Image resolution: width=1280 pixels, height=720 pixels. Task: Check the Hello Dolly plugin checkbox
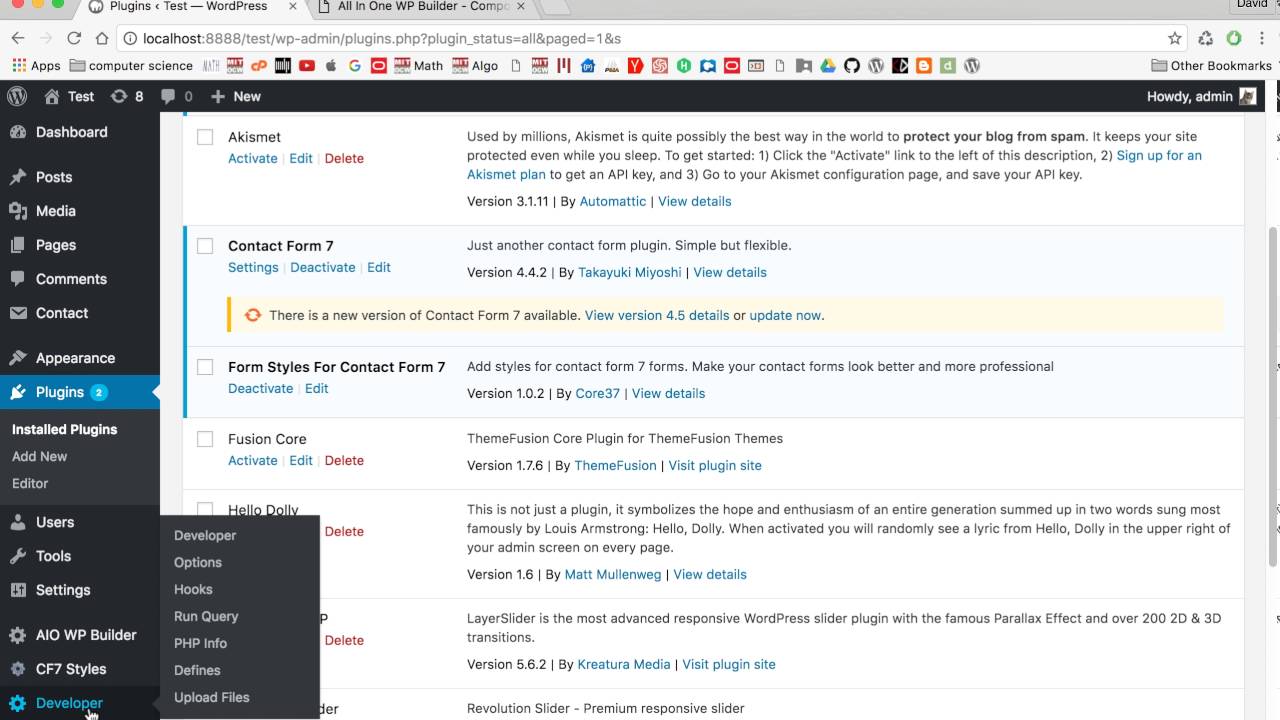coord(205,509)
